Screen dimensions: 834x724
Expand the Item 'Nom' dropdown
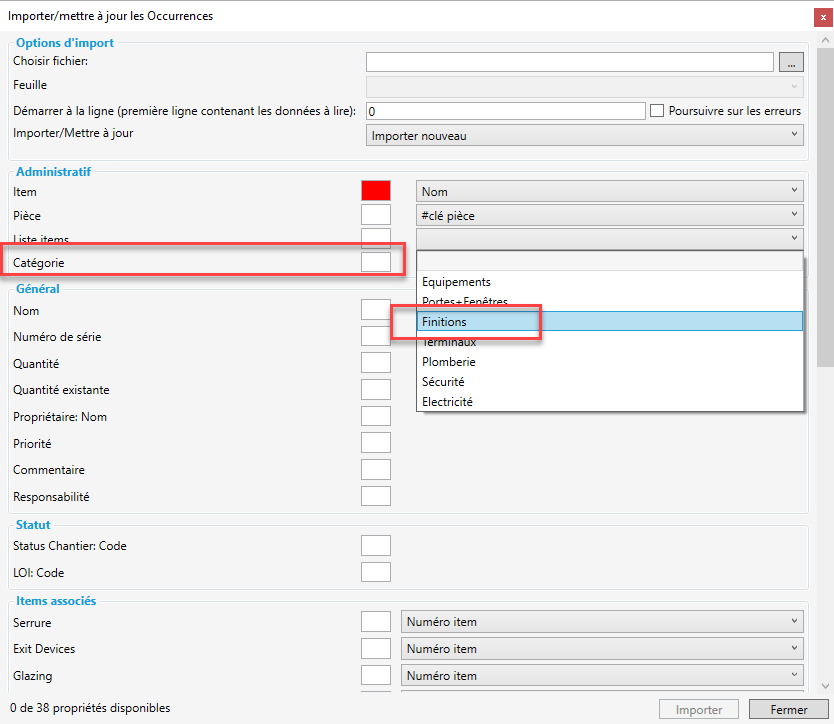609,191
